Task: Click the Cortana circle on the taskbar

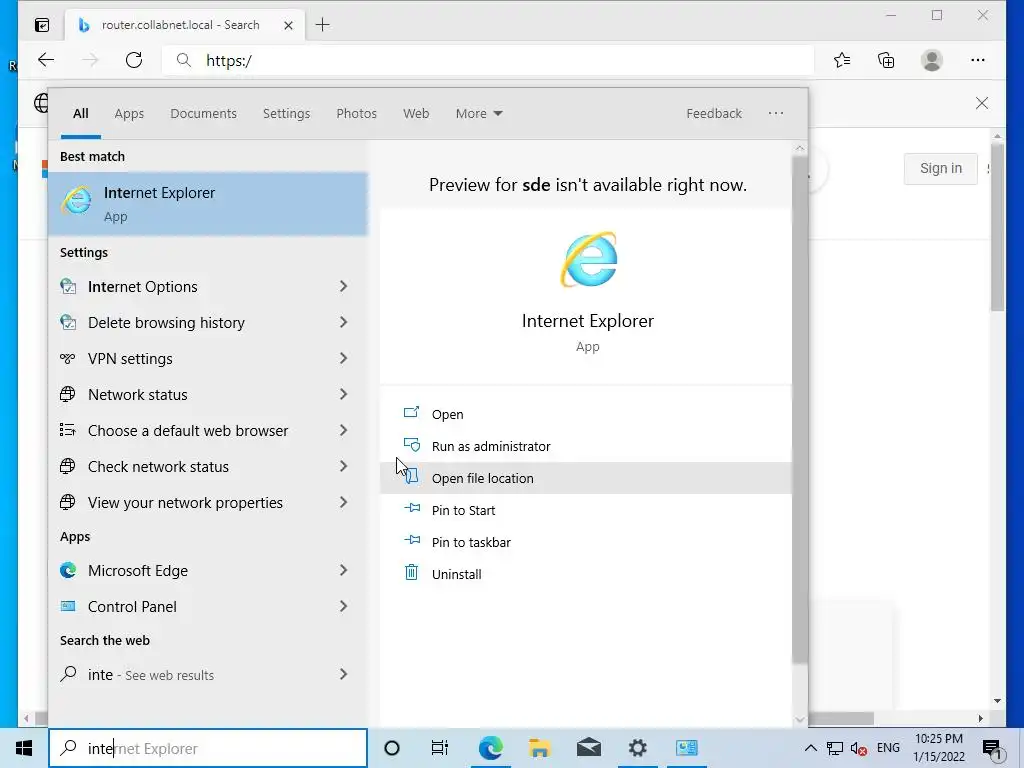Action: (392, 748)
